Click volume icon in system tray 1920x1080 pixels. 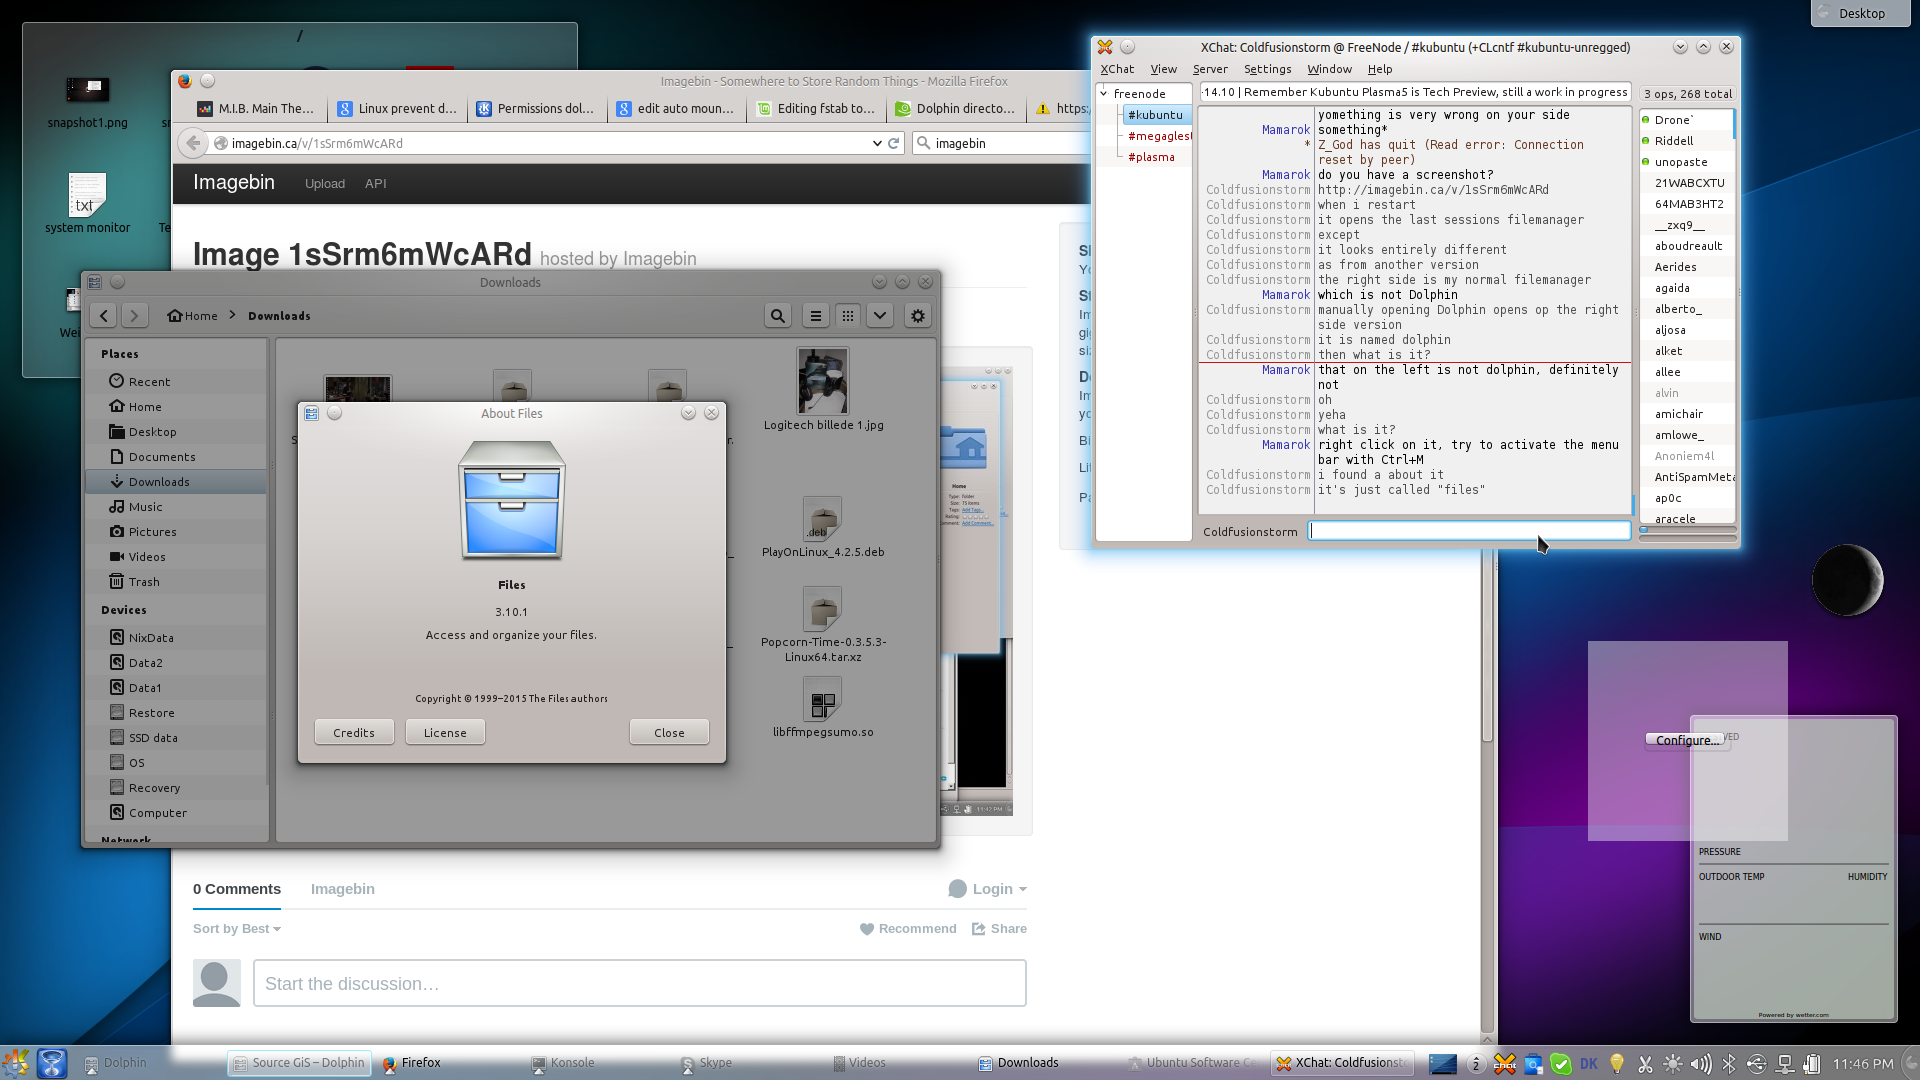click(1700, 1064)
